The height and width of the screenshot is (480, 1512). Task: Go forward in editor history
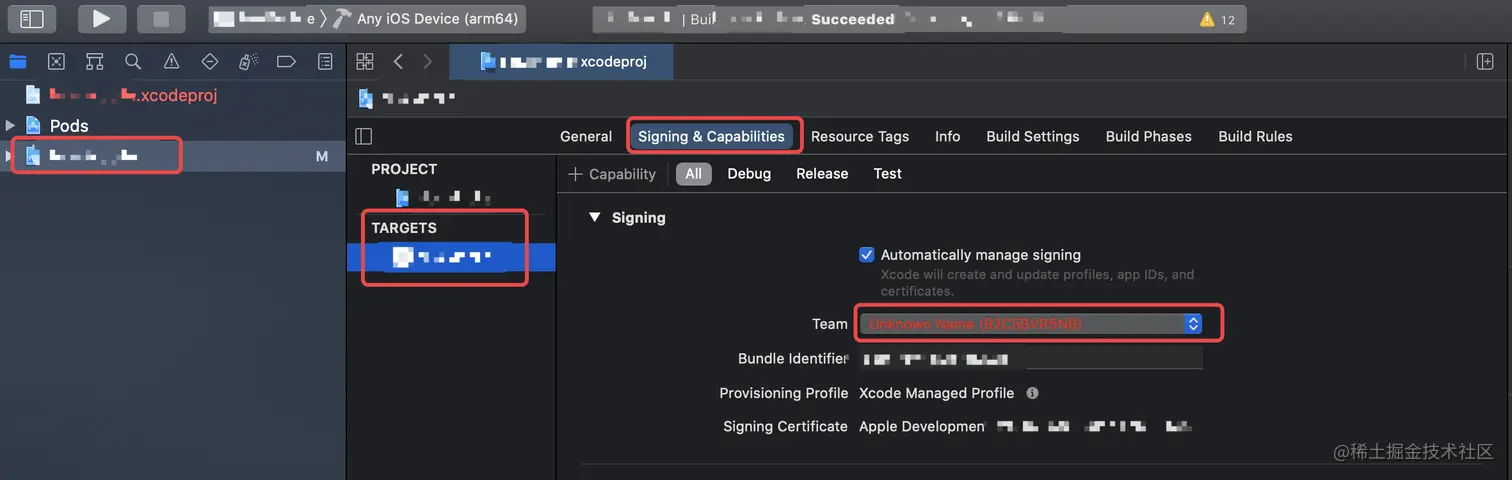pyautogui.click(x=428, y=62)
